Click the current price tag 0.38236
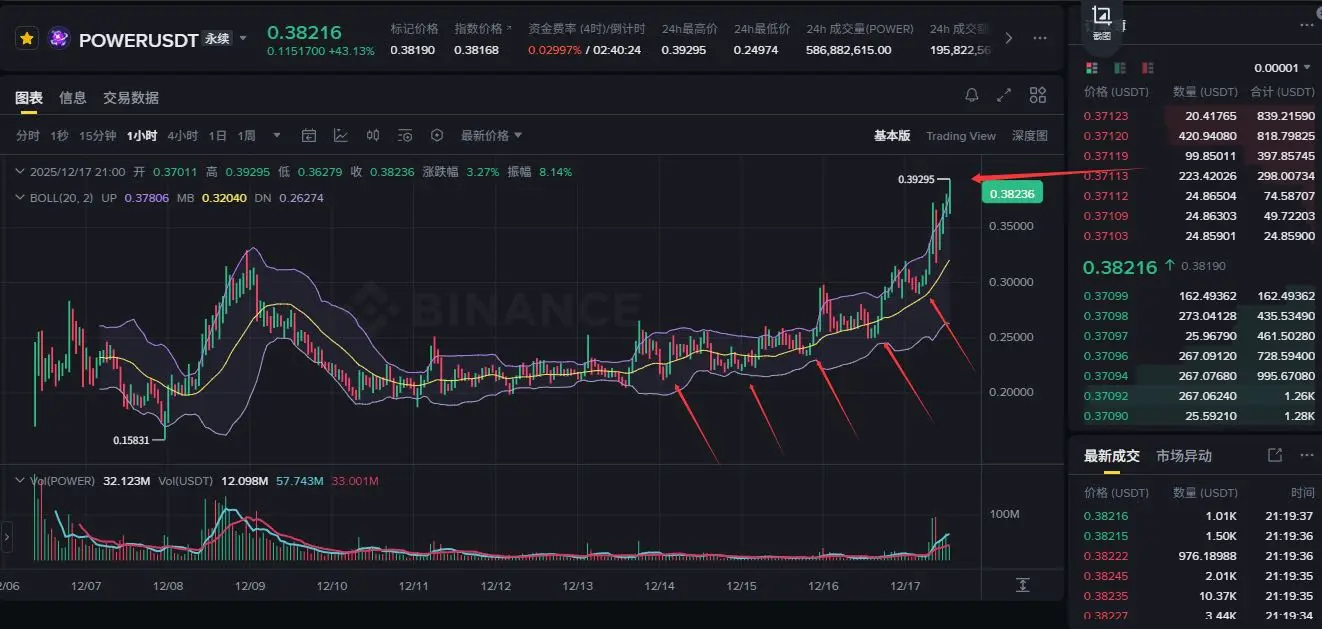The height and width of the screenshot is (629, 1322). [1012, 194]
